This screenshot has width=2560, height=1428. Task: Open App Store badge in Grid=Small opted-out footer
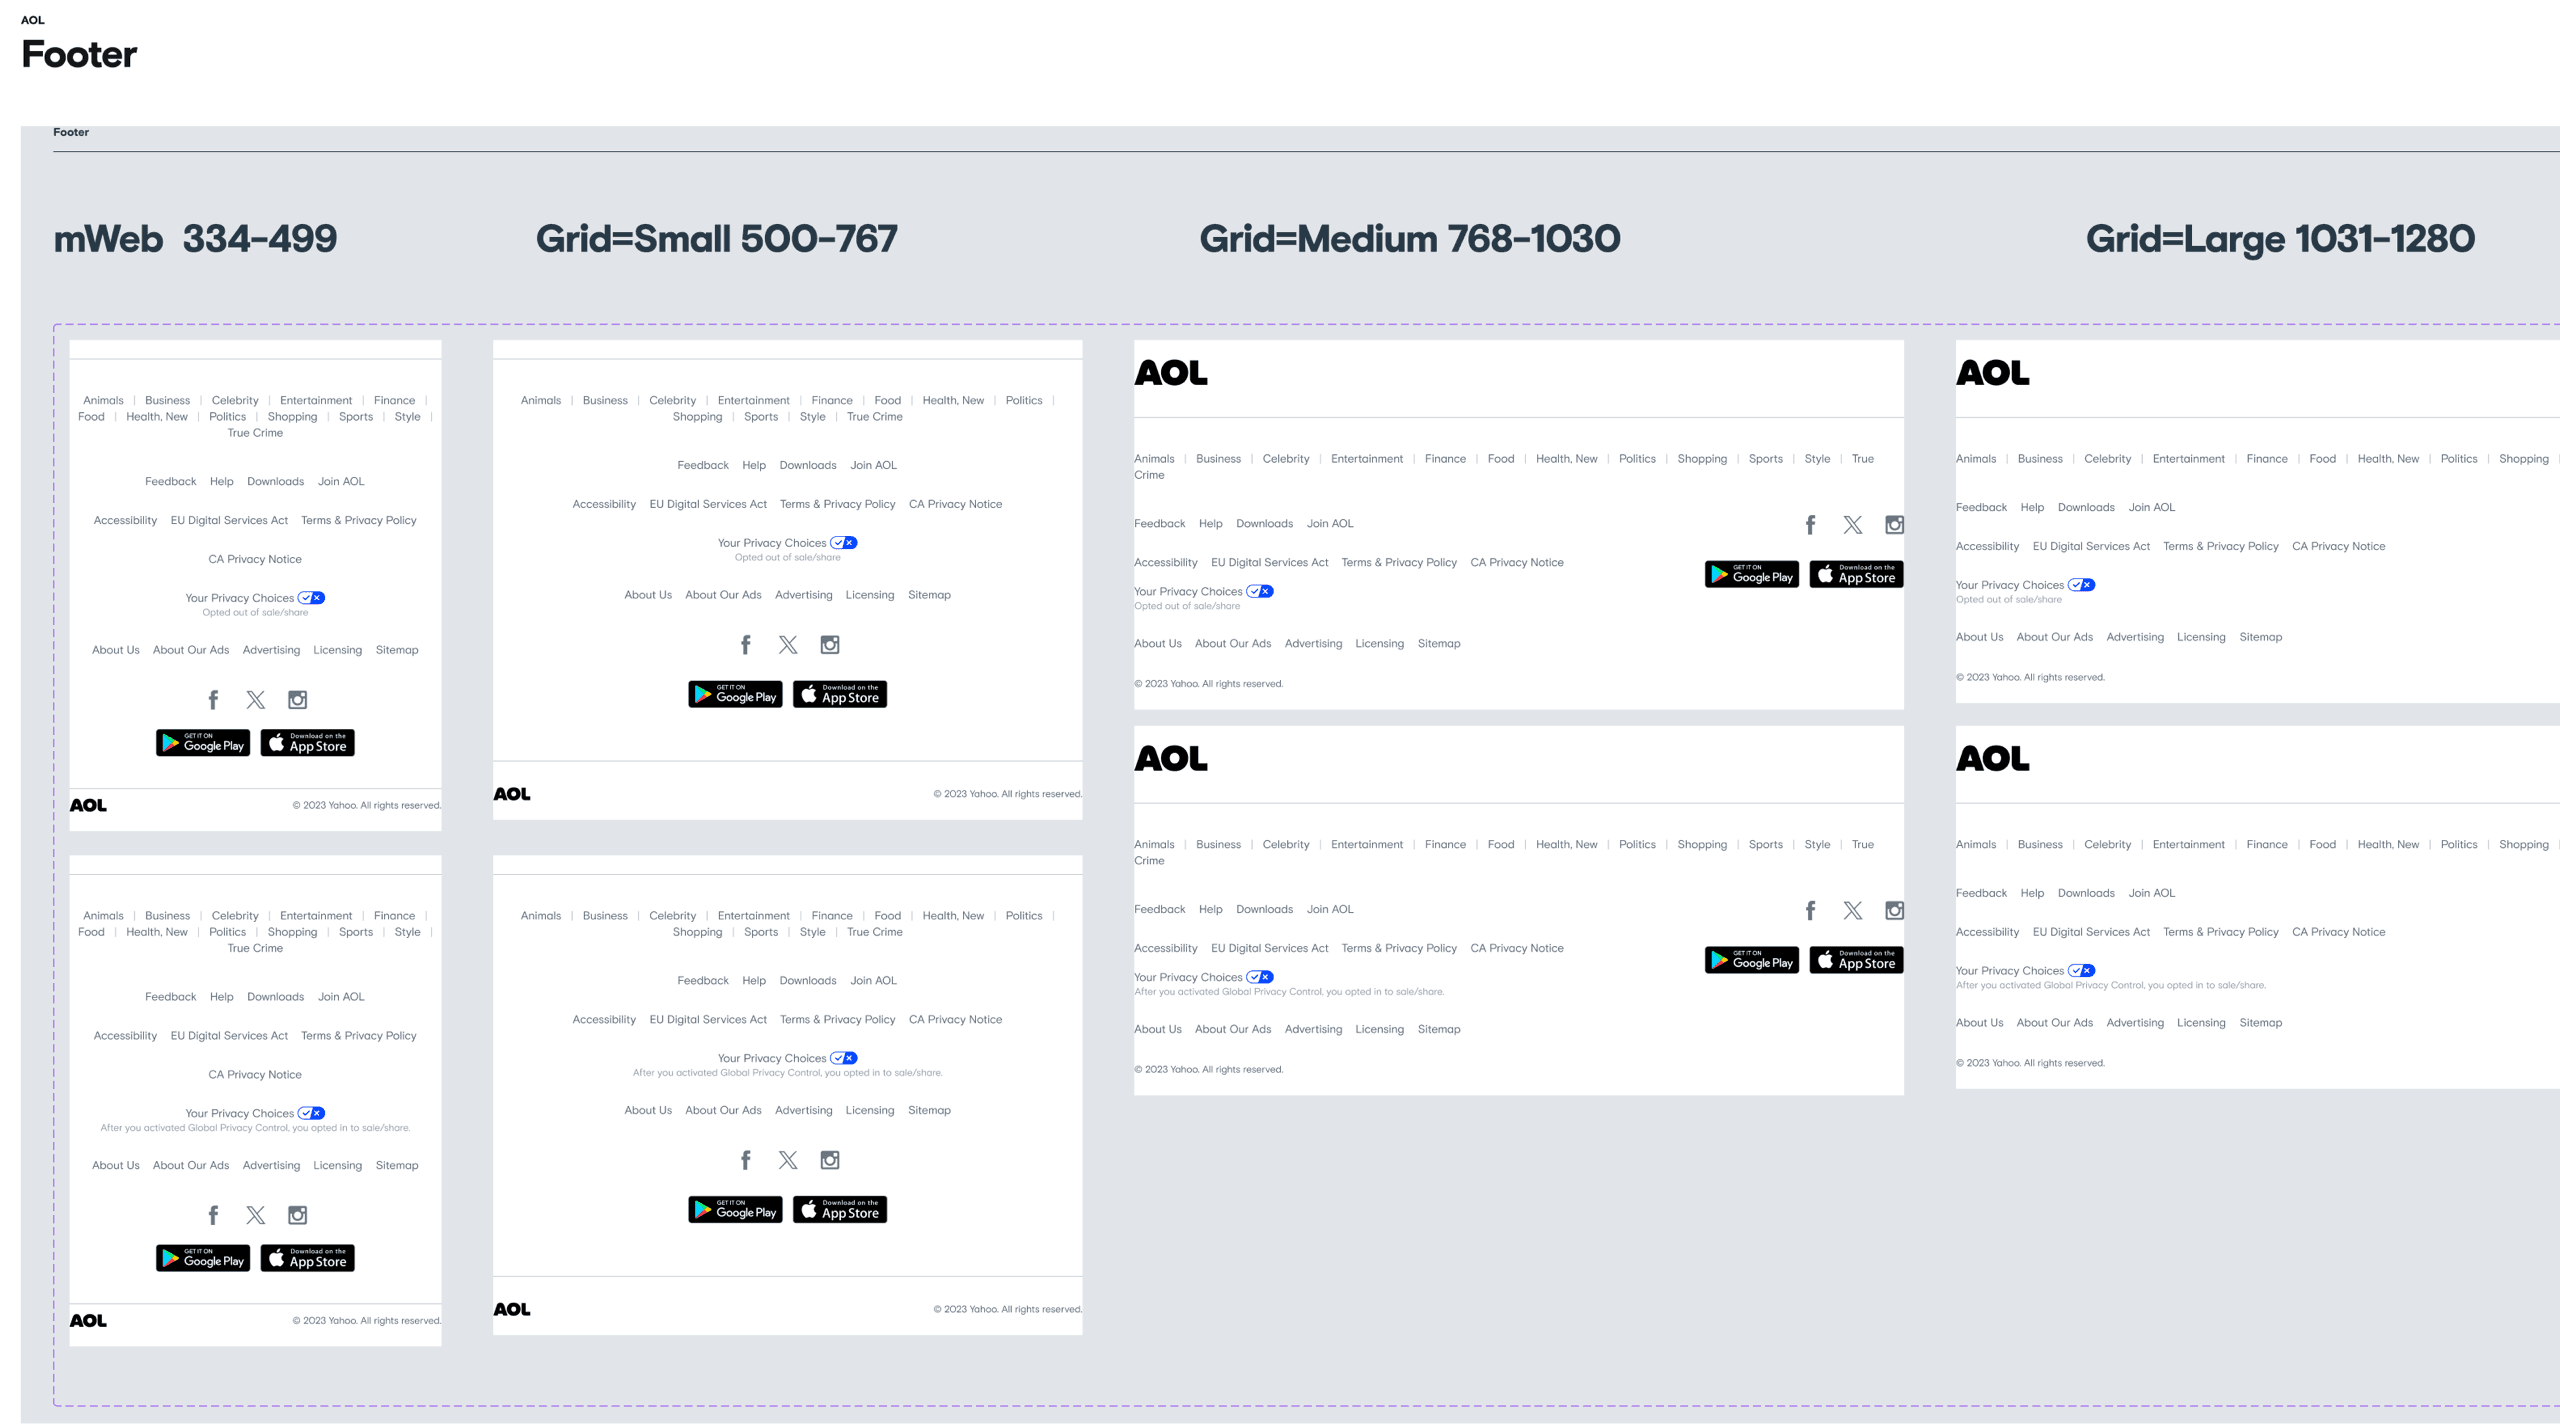tap(840, 694)
